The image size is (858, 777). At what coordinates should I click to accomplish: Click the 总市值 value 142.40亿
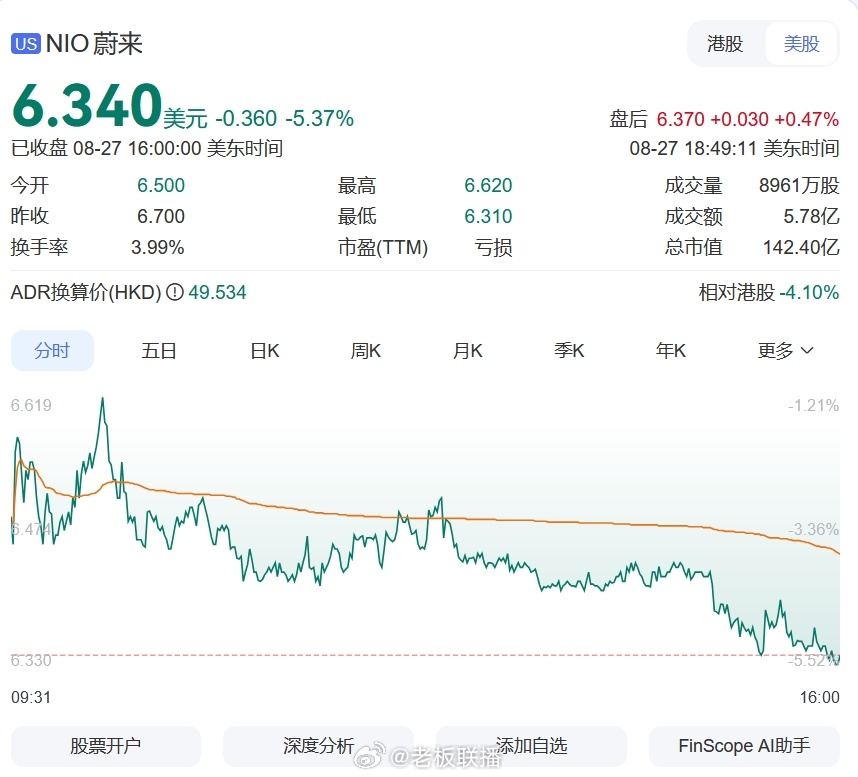[x=801, y=247]
